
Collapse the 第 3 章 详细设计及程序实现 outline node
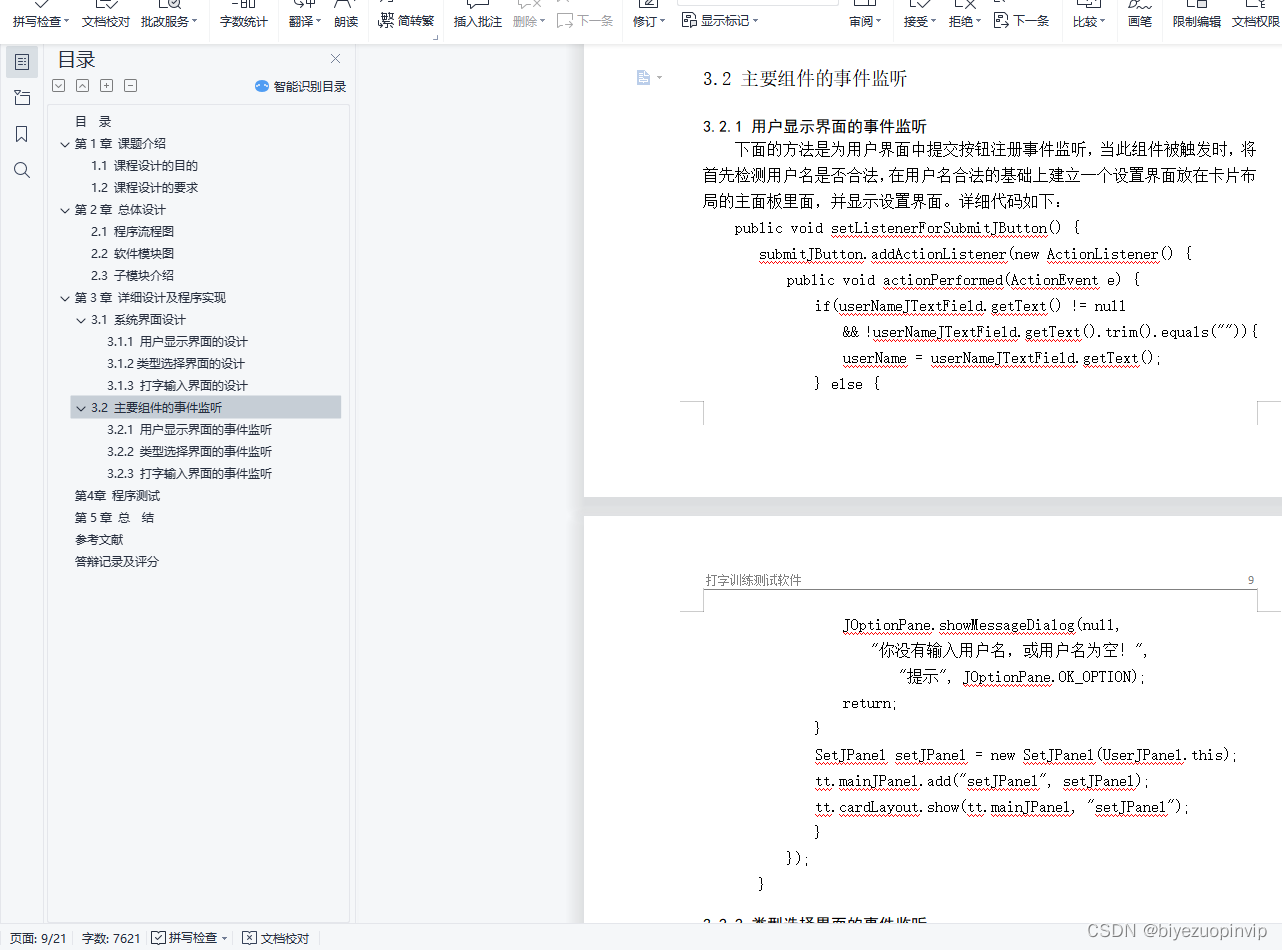click(65, 298)
